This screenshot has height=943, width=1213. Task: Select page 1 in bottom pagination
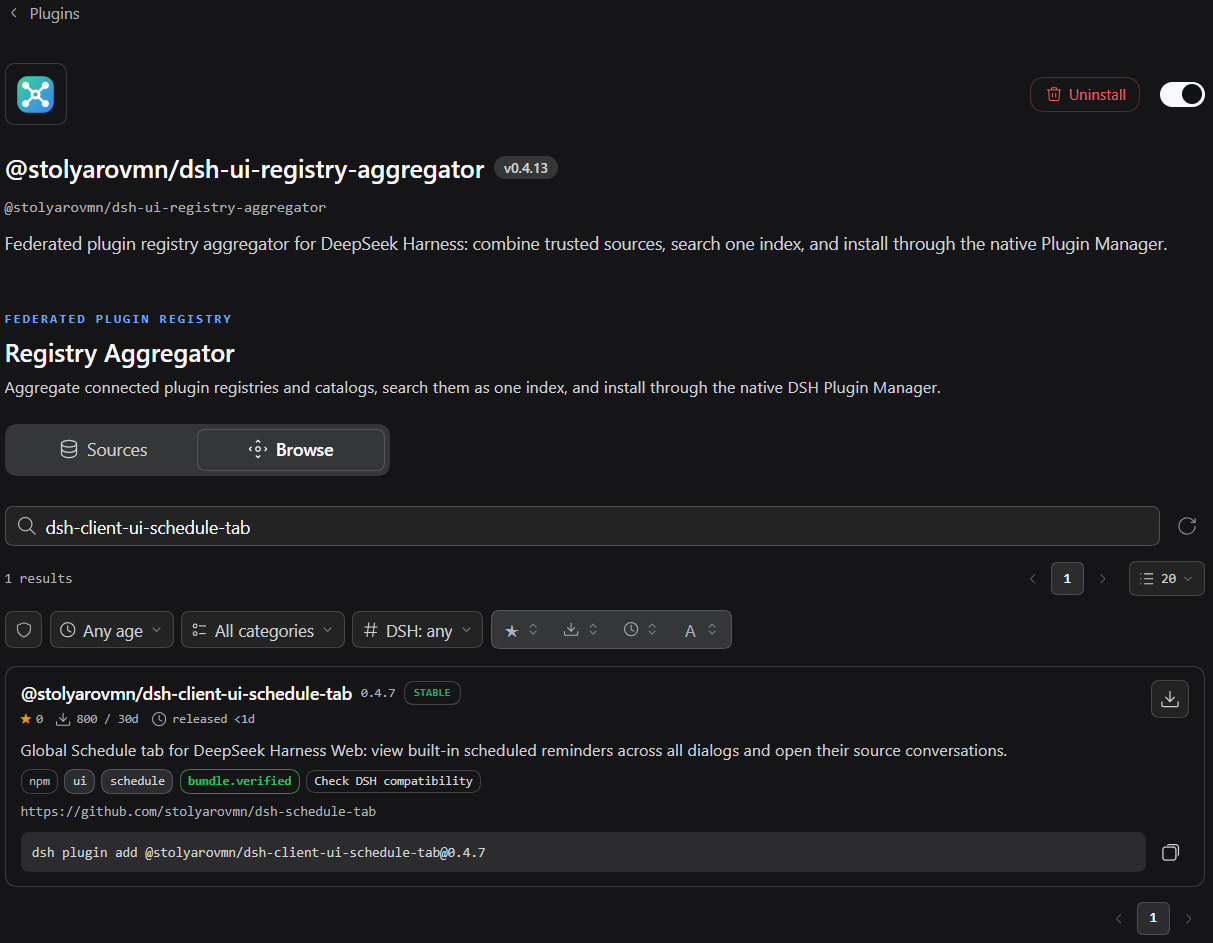point(1153,918)
